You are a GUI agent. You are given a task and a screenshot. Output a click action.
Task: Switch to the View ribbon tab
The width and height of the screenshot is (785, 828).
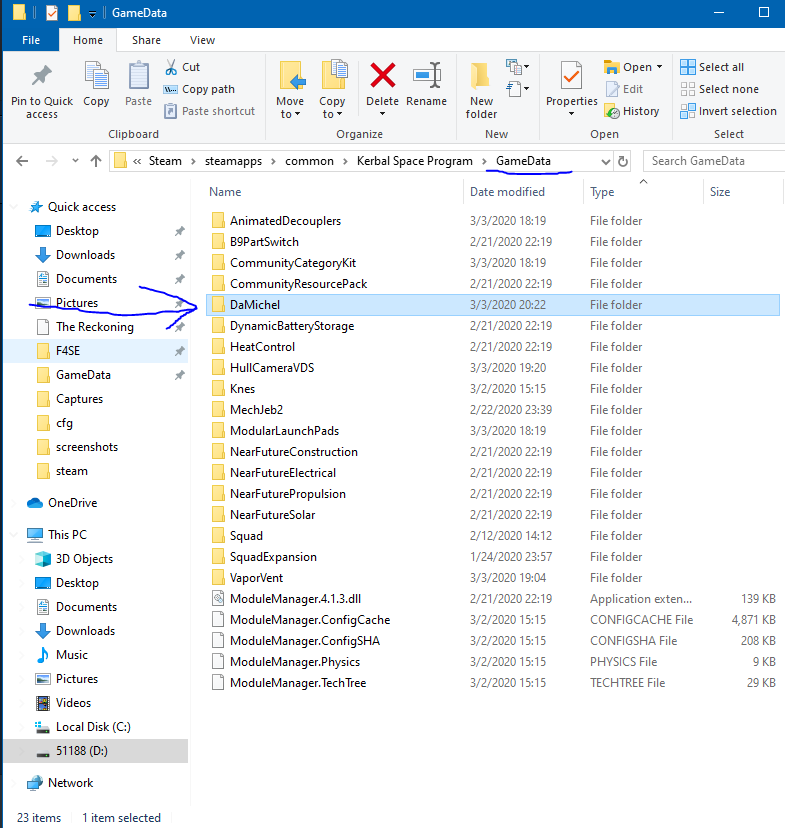pos(202,40)
